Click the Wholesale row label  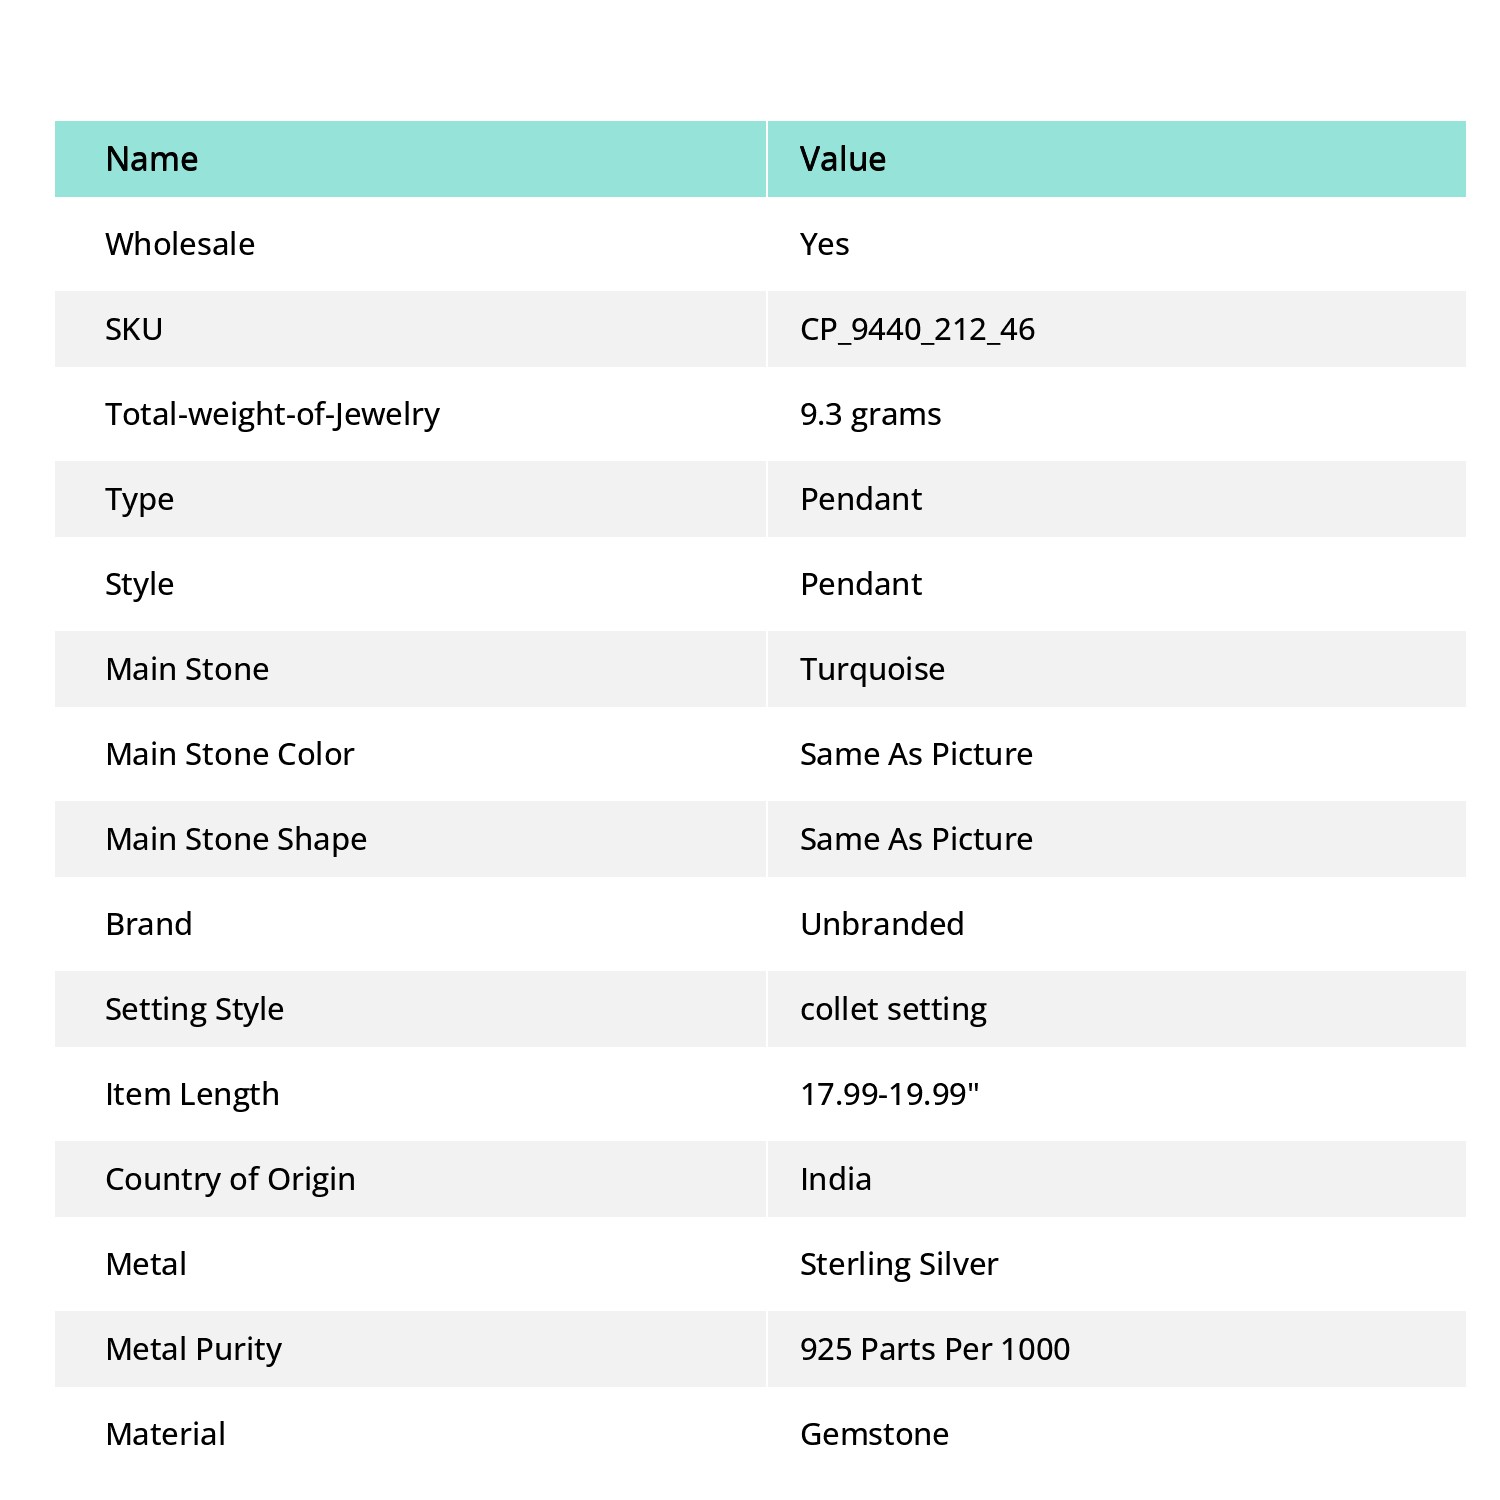click(180, 244)
